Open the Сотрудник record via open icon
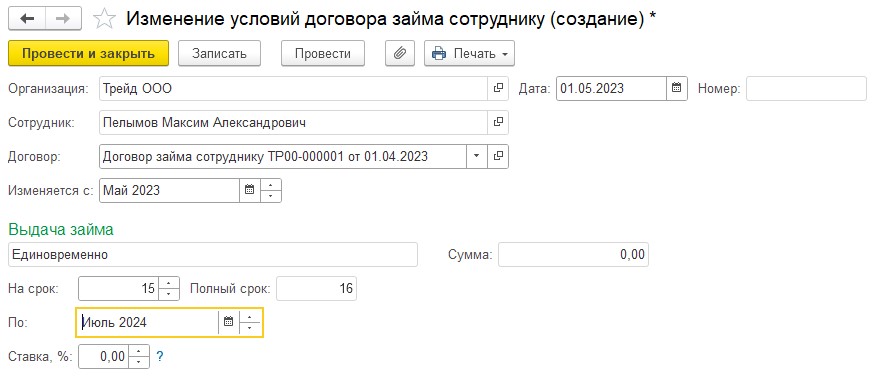 pyautogui.click(x=498, y=122)
